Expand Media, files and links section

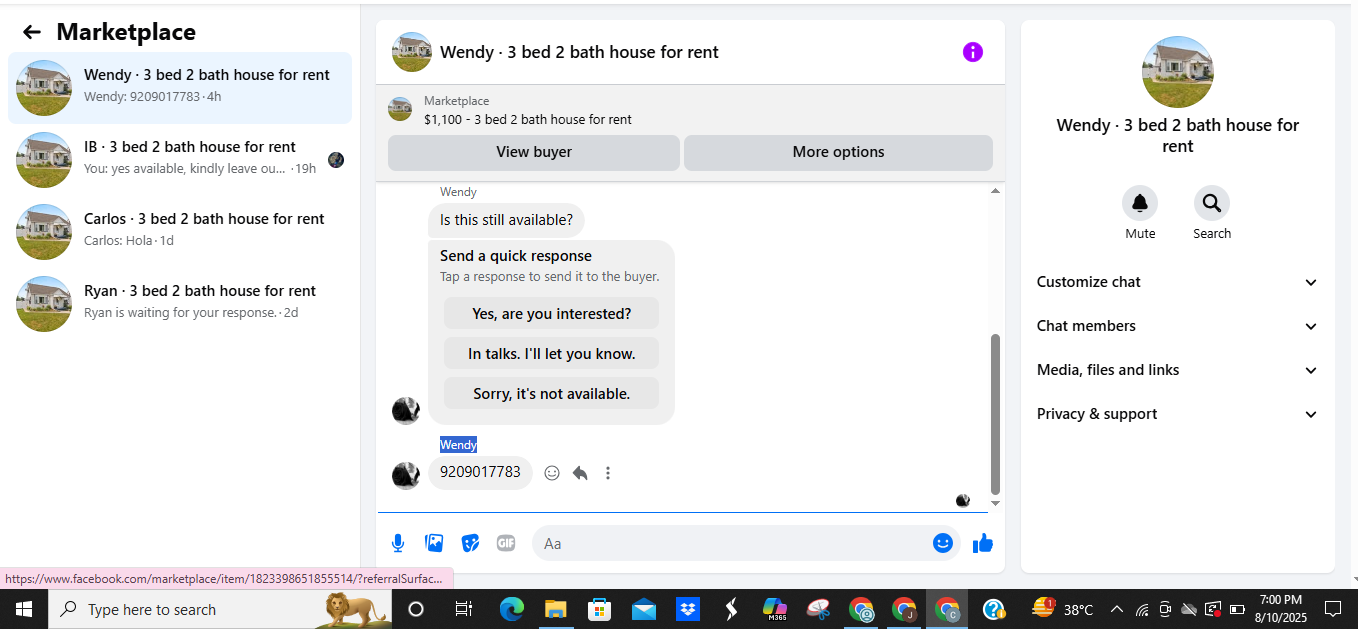coord(1177,370)
